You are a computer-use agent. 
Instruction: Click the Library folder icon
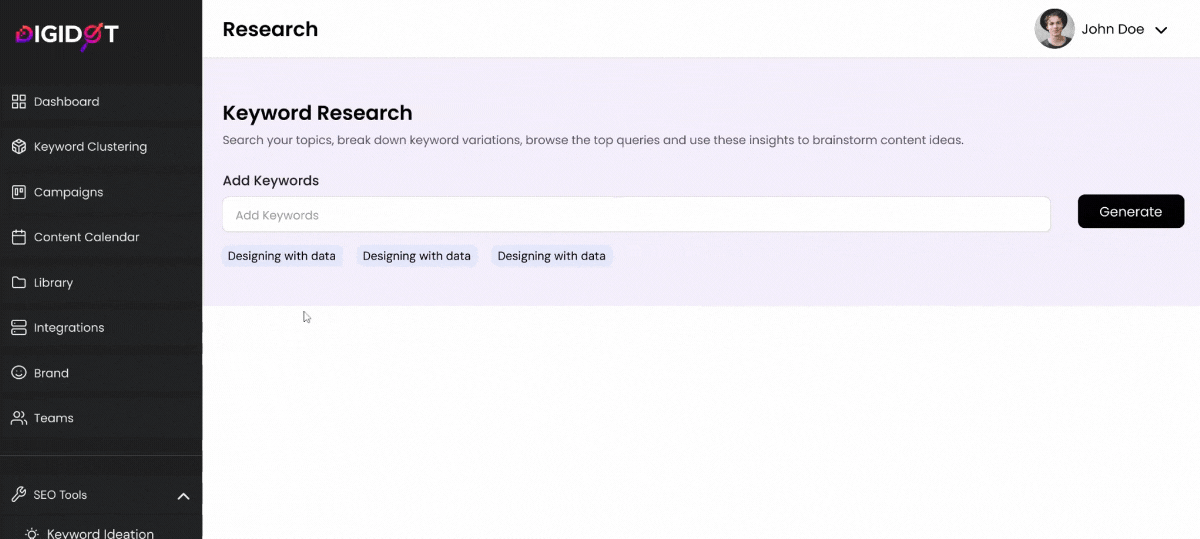point(18,282)
